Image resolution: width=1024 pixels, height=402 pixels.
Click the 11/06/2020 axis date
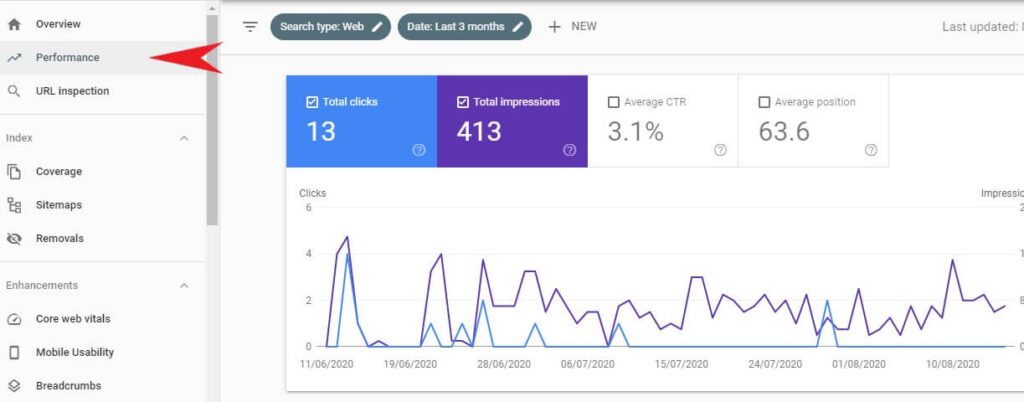click(327, 364)
